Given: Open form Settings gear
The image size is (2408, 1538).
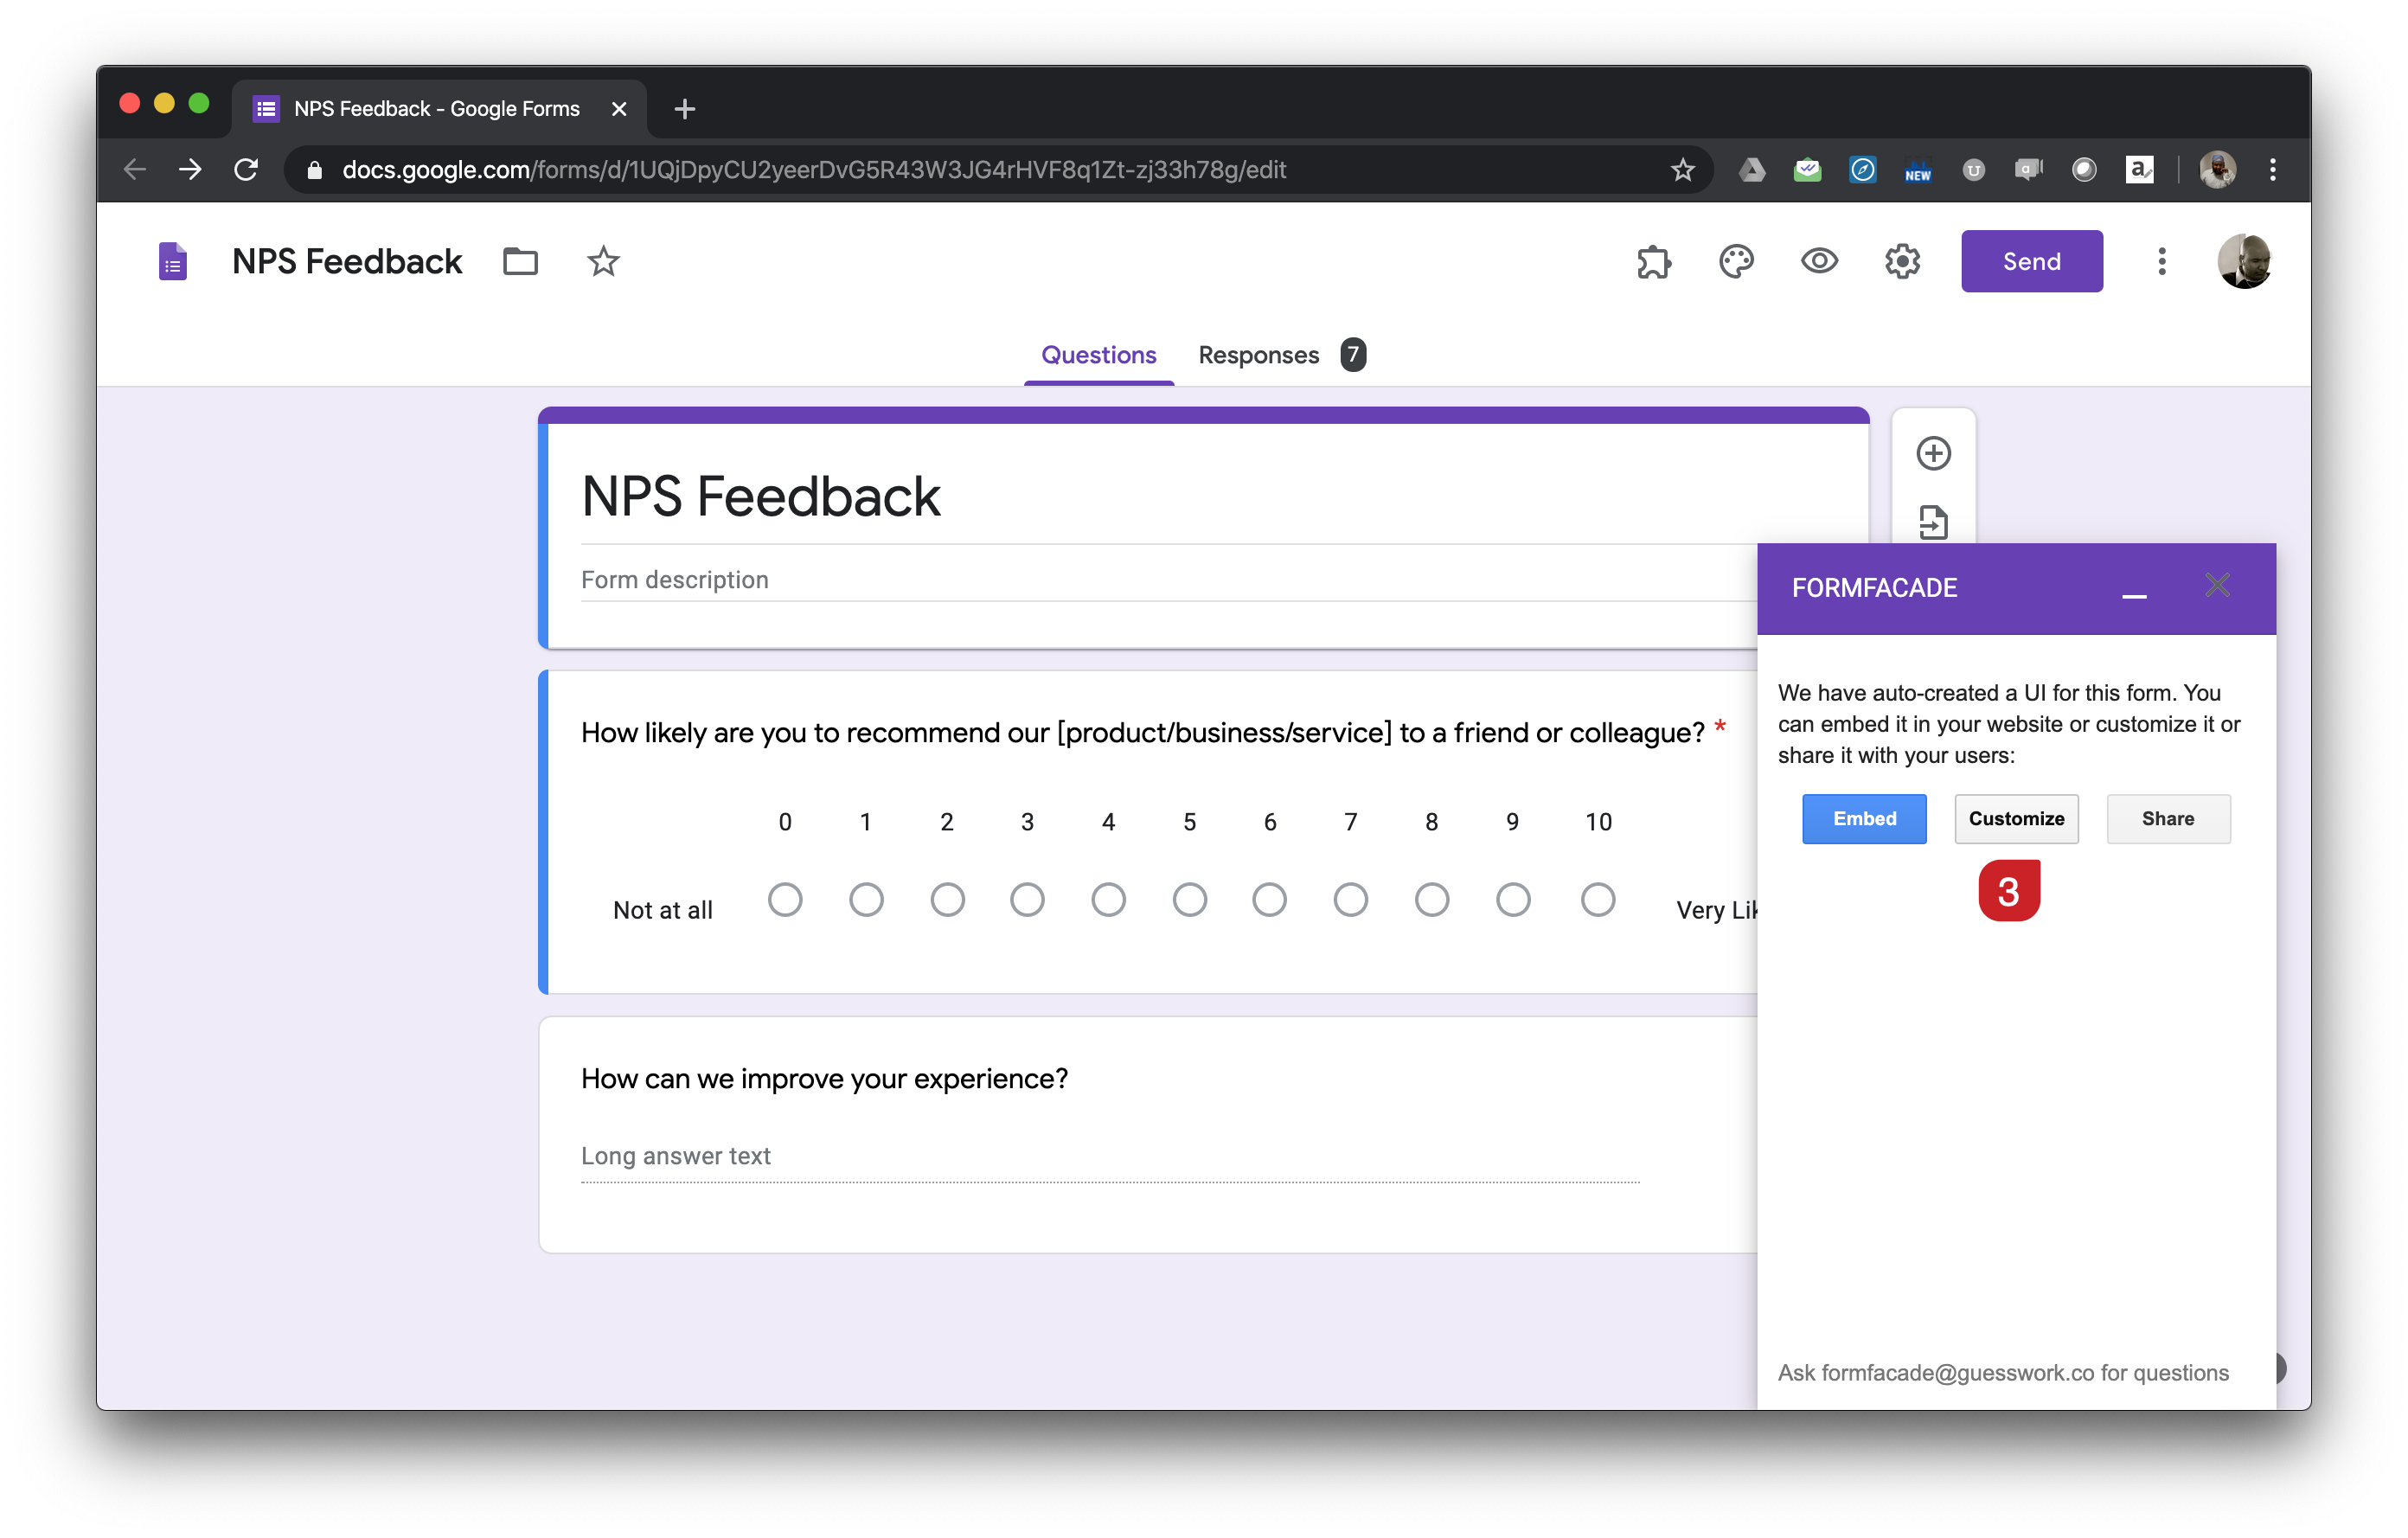Looking at the screenshot, I should click(1902, 261).
